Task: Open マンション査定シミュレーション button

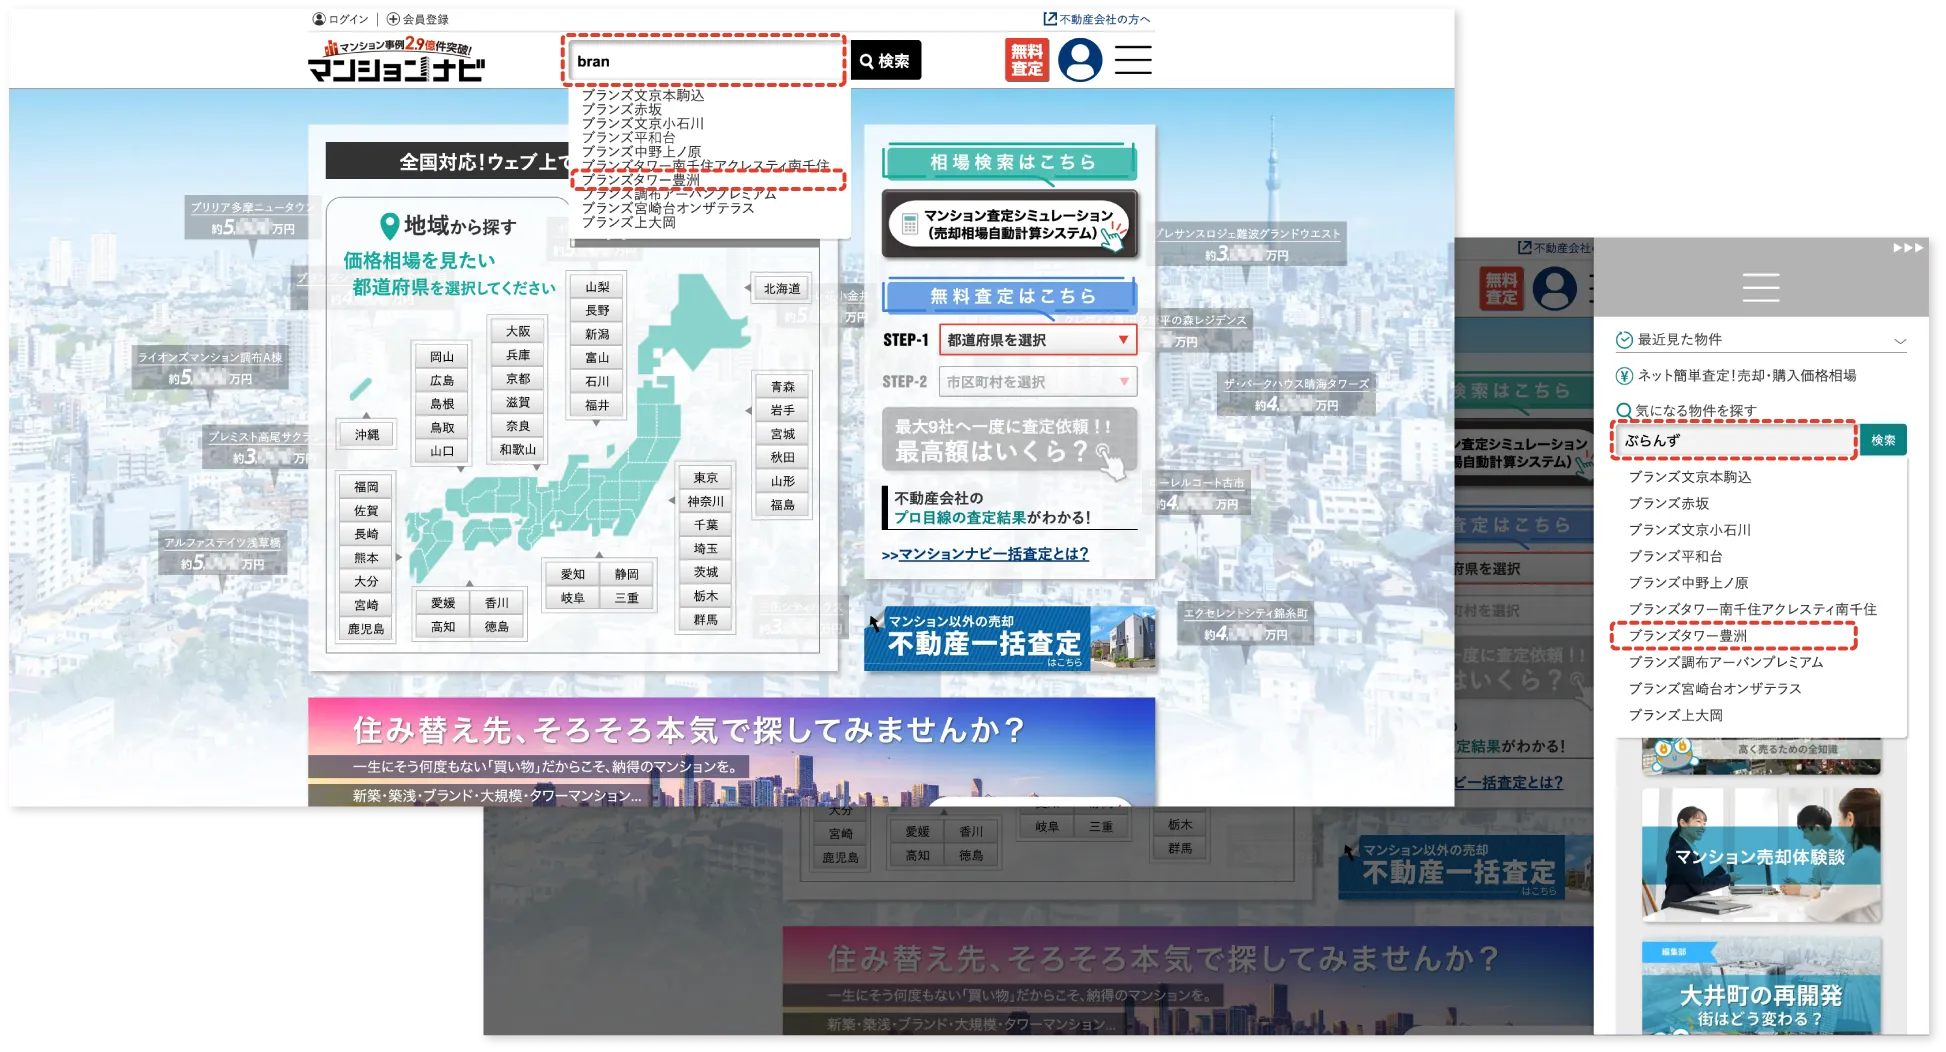Action: (1010, 224)
